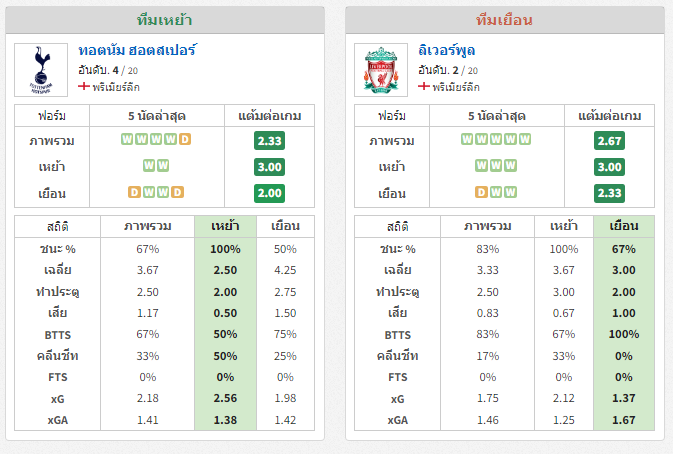Open ลิเวอร์พูล team link
Image resolution: width=673 pixels, height=454 pixels.
point(446,51)
